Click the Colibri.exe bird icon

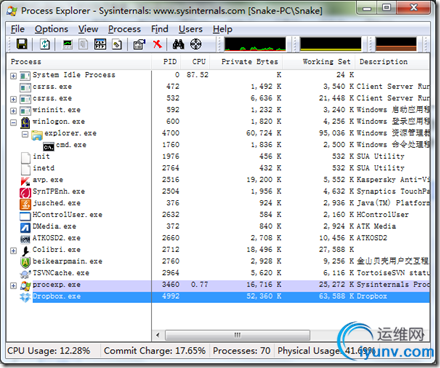tap(25, 250)
